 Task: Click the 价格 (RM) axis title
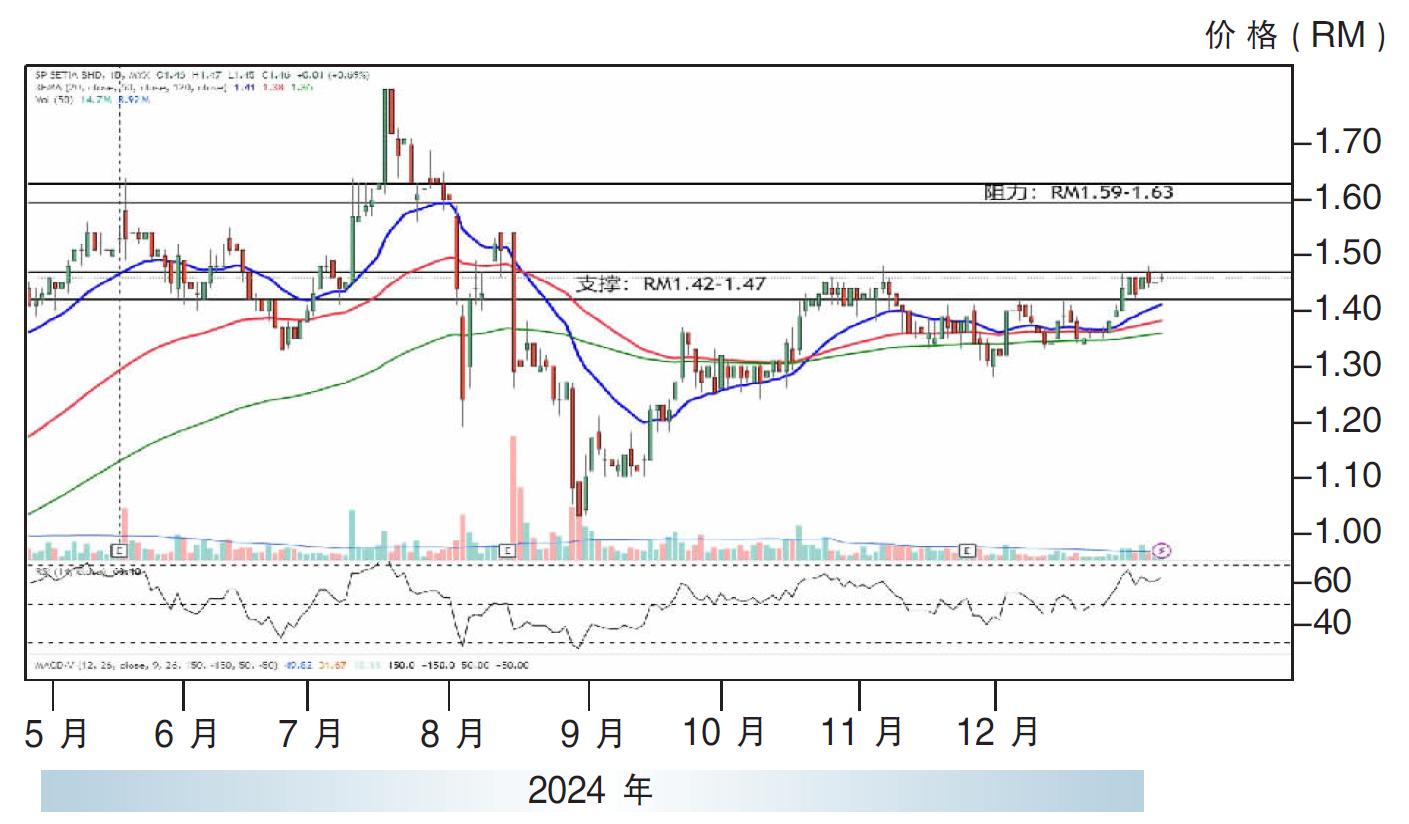(1296, 36)
